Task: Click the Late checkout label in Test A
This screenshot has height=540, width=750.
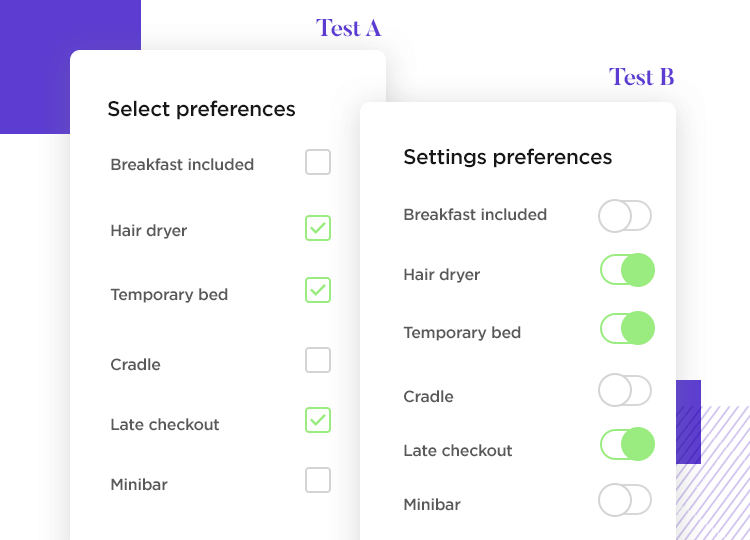Action: point(165,425)
